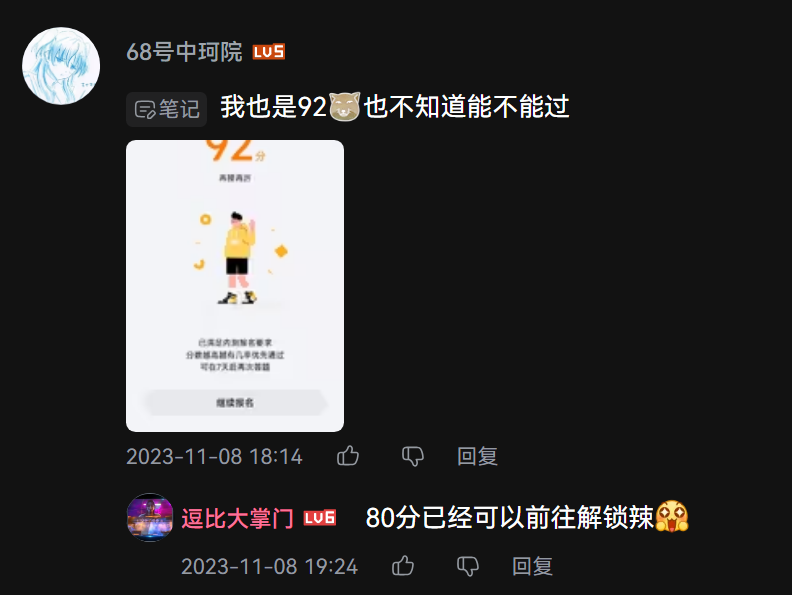Click the note icon inside 笔记 tag

coord(145,110)
